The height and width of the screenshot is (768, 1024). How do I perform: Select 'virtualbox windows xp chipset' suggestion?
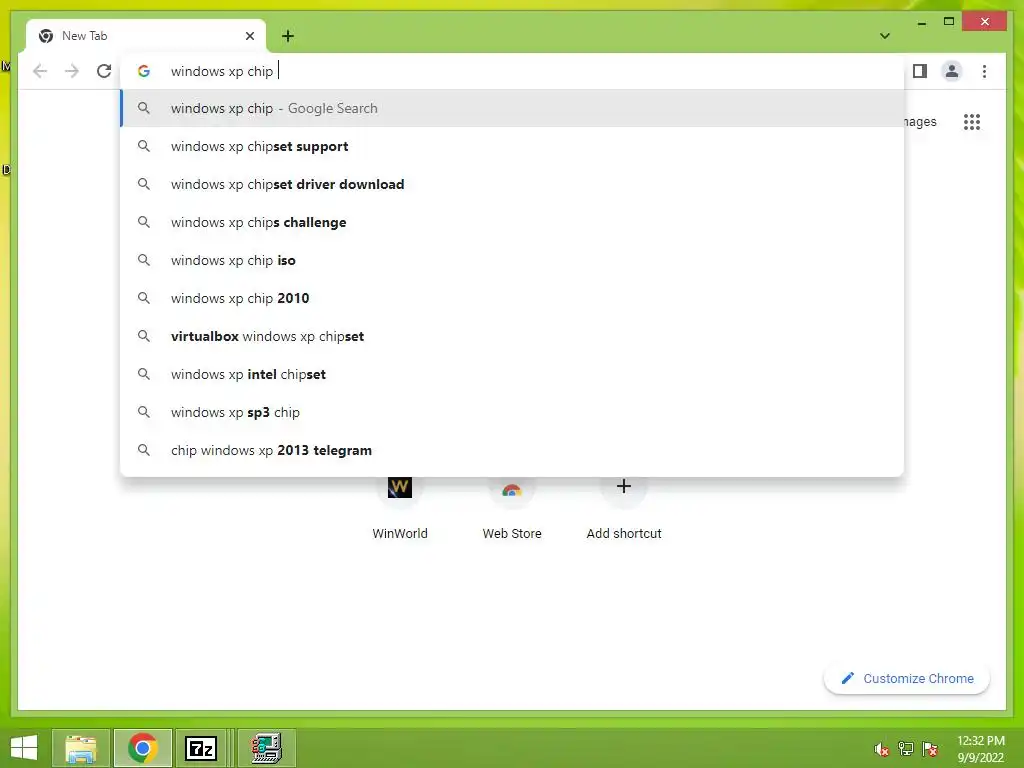[512, 336]
